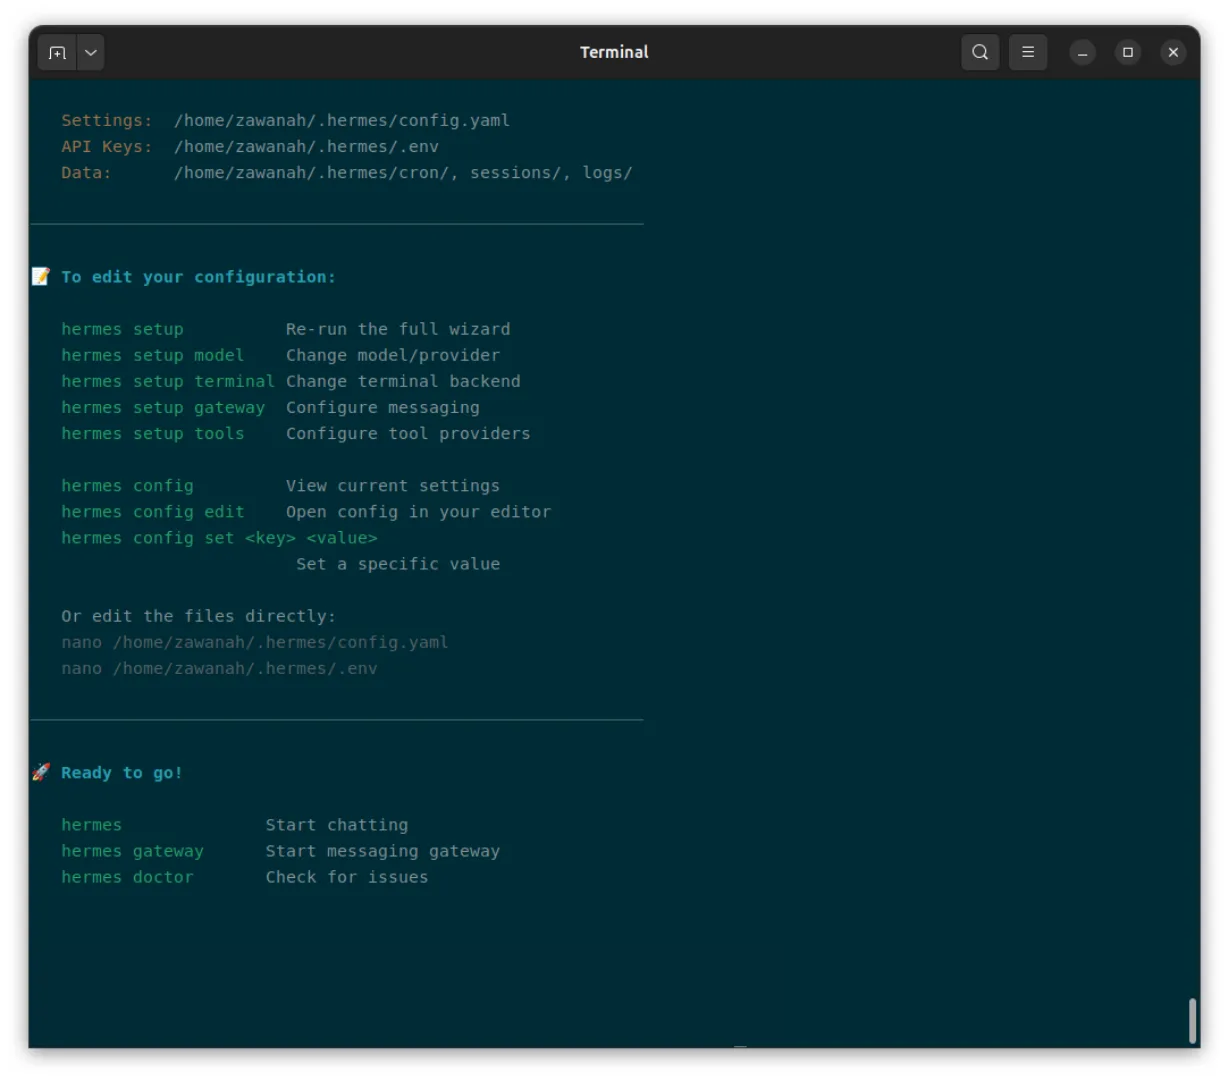Click 'Set a specific value' description
The image size is (1229, 1080).
coord(398,564)
